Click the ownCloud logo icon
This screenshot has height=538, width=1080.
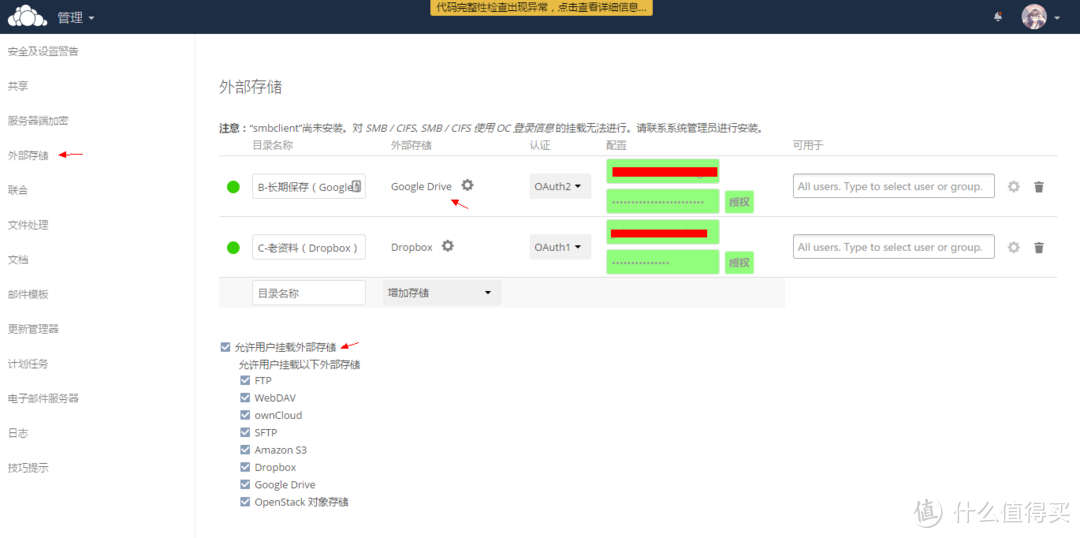pyautogui.click(x=28, y=18)
